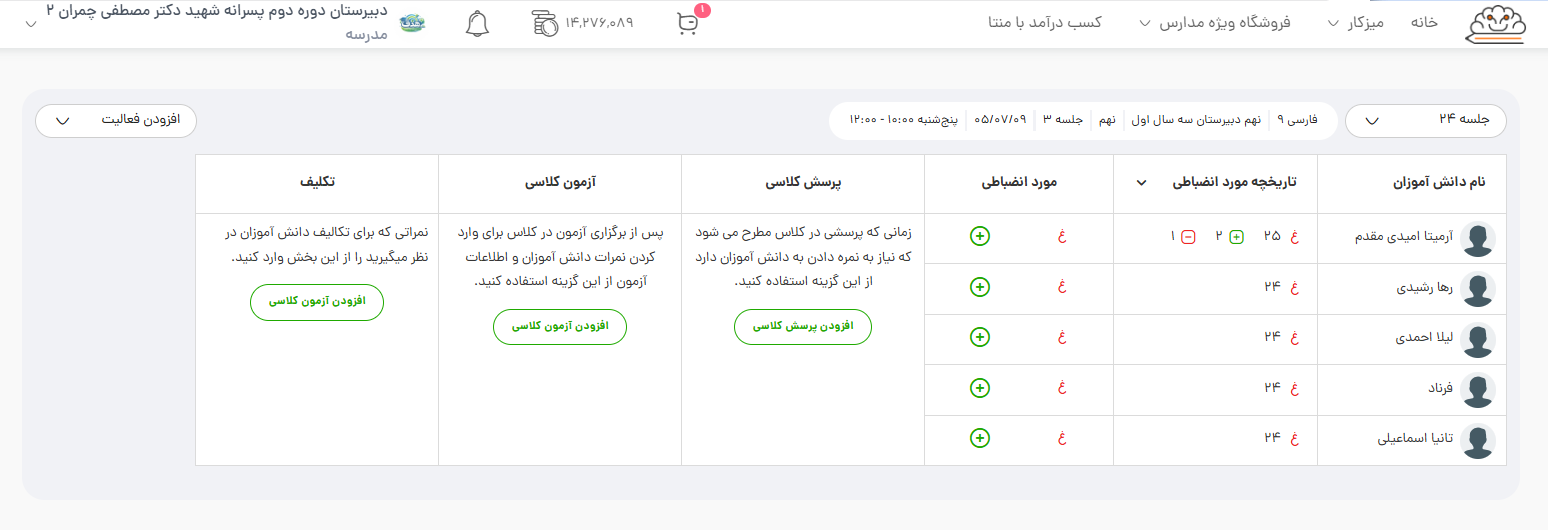Click the avatar of فرناد
This screenshot has width=1548, height=530.
(1478, 389)
